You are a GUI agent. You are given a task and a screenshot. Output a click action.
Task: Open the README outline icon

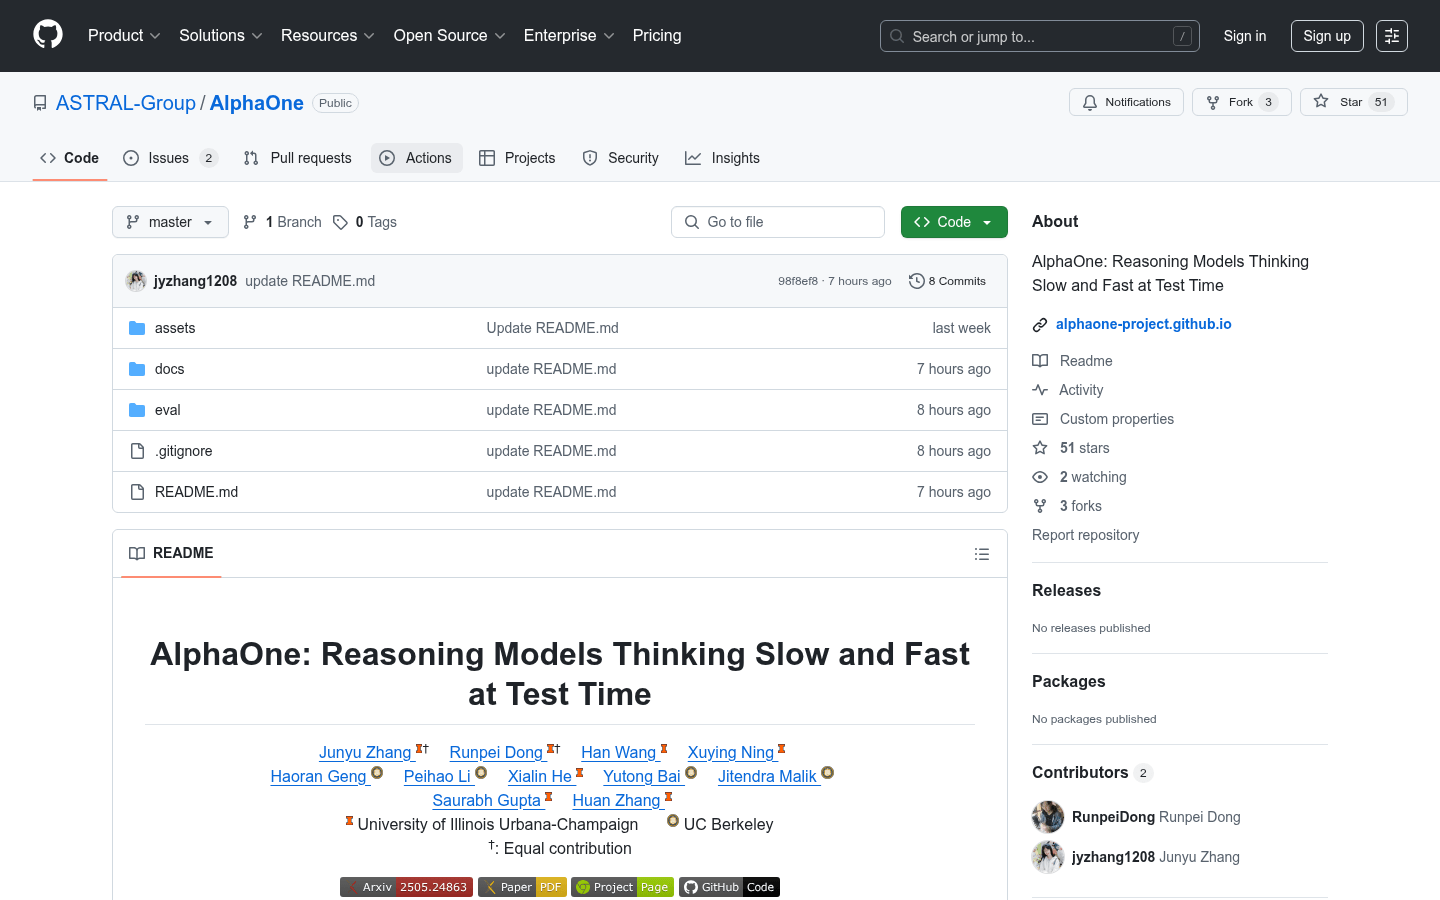pyautogui.click(x=981, y=554)
